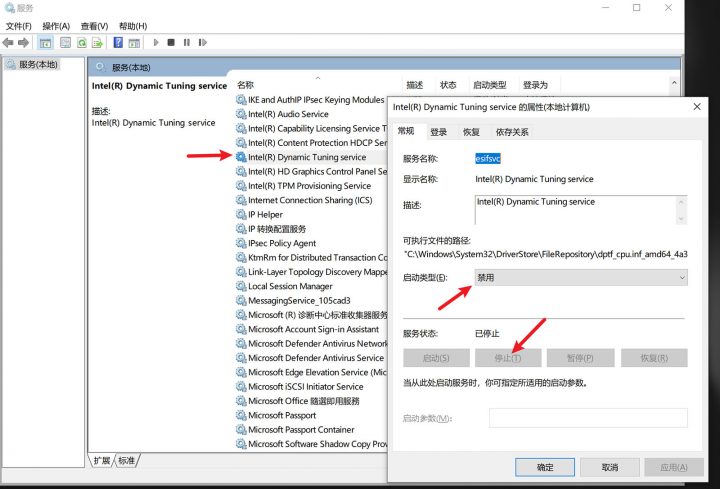
Task: Open the 启动类型 dropdown showing 禁用
Action: pyautogui.click(x=581, y=277)
